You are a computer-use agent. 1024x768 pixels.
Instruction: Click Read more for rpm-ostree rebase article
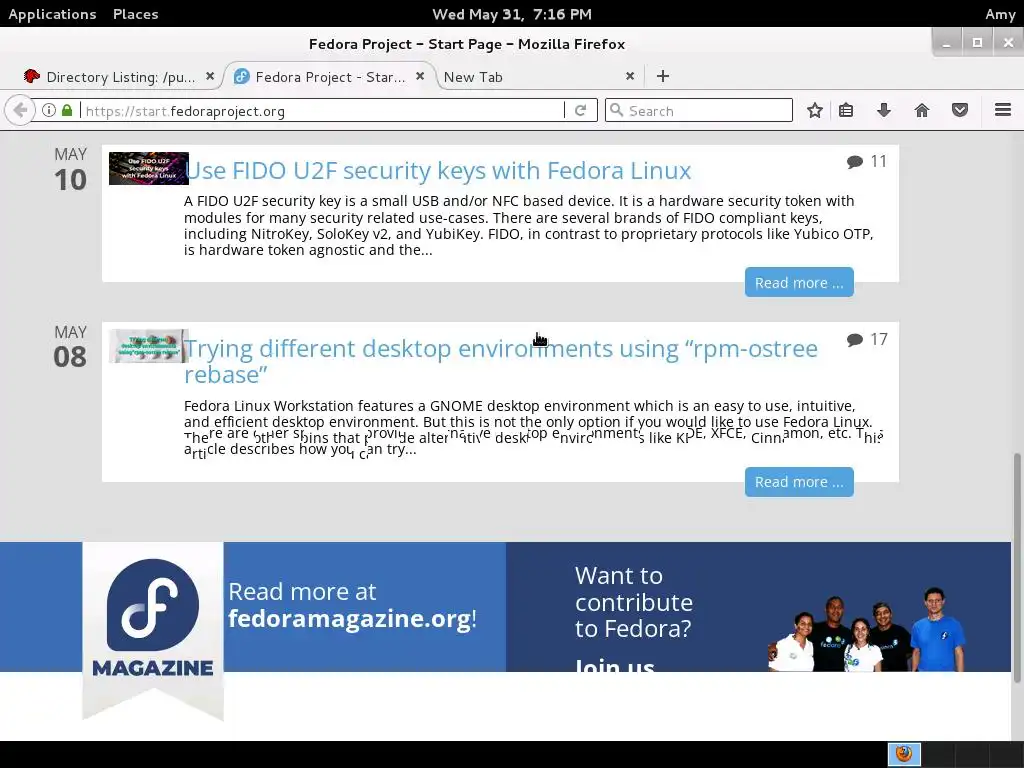[x=799, y=481]
